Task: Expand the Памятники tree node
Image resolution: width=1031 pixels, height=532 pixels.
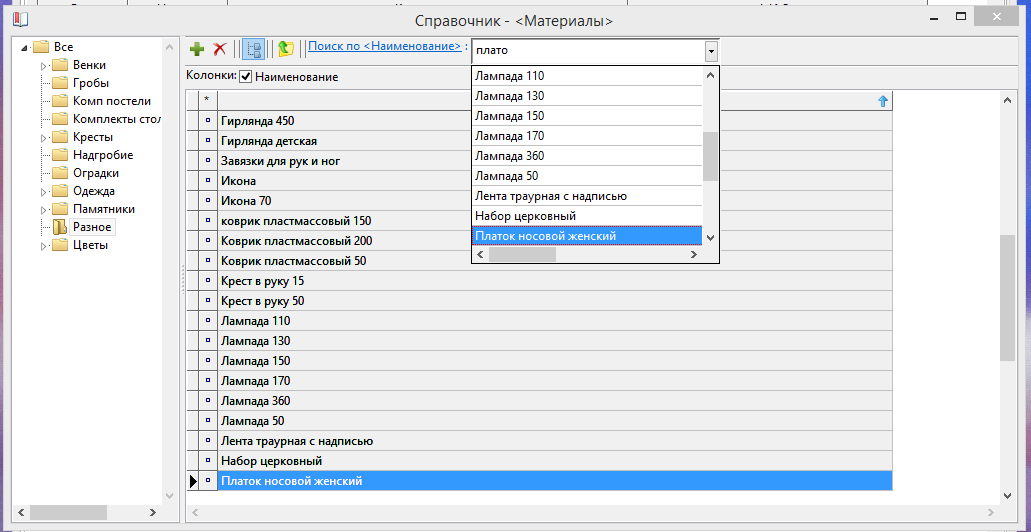Action: click(44, 210)
